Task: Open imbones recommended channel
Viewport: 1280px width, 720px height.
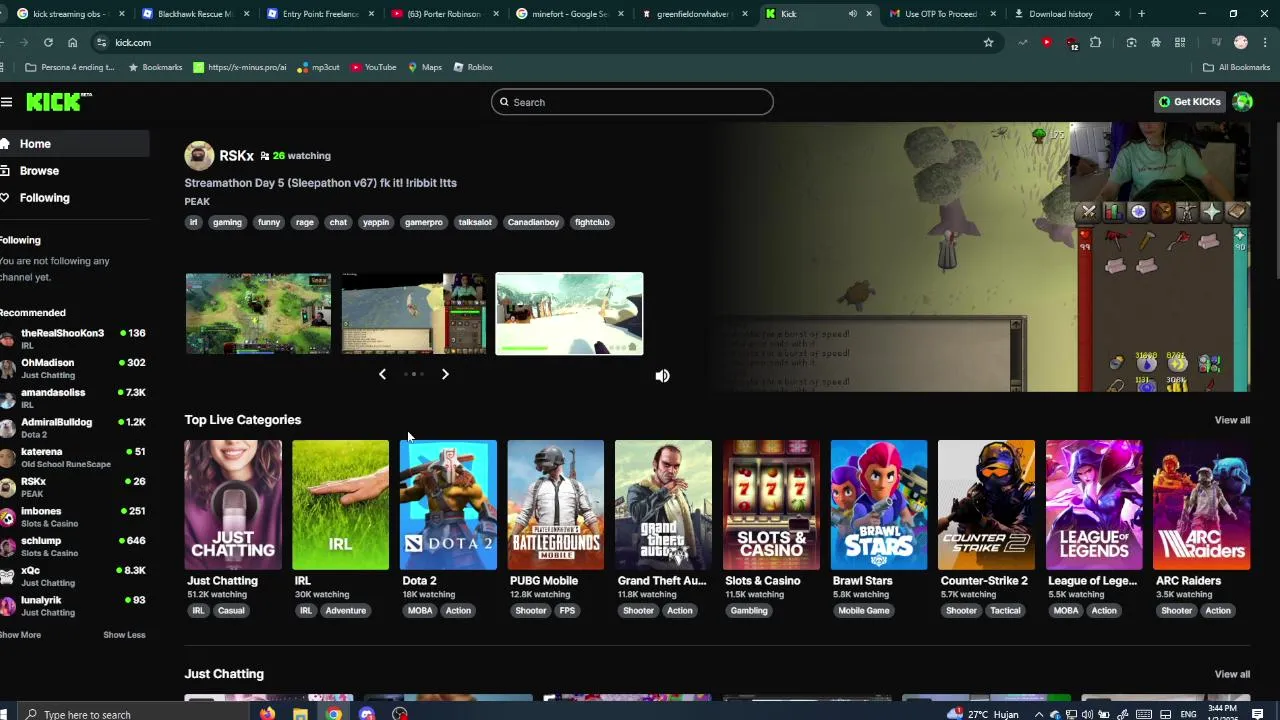Action: 74,516
